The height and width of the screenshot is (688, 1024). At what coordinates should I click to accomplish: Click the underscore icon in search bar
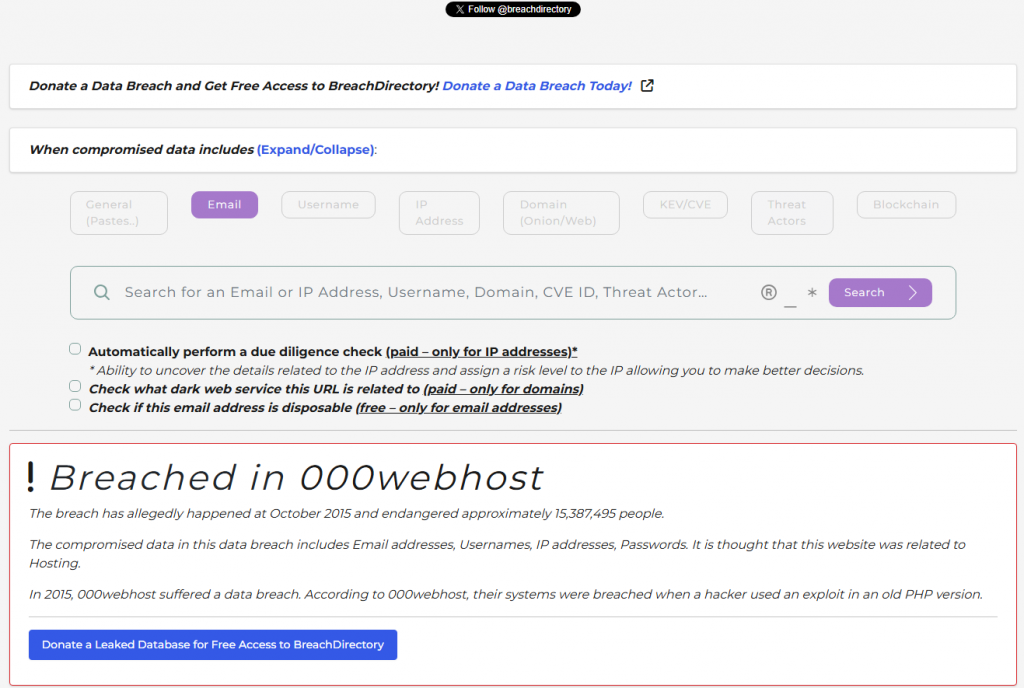click(790, 296)
